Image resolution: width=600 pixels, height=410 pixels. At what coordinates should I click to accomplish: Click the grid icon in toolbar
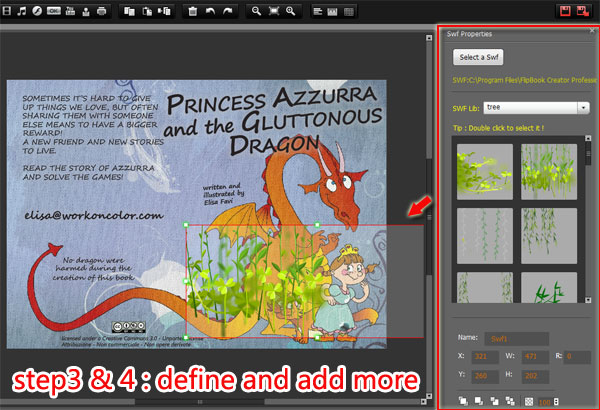click(349, 11)
